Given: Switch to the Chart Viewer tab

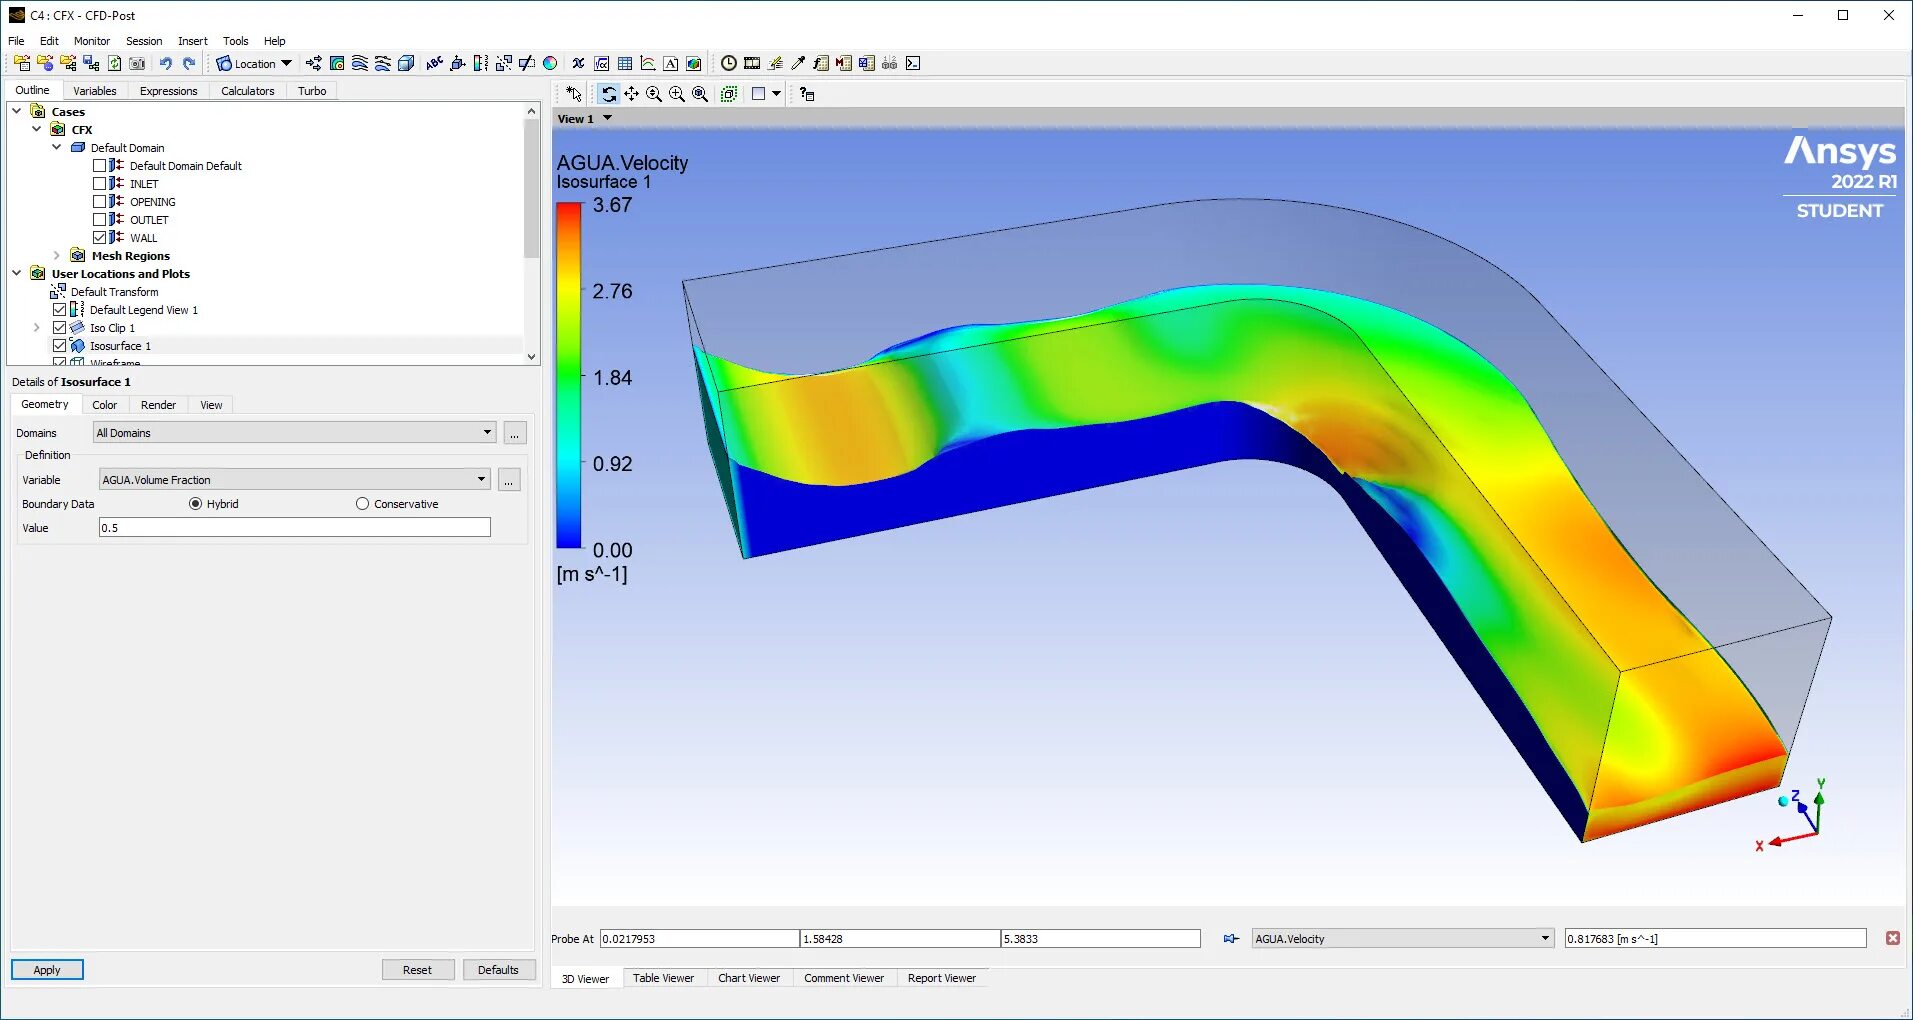Looking at the screenshot, I should pyautogui.click(x=749, y=978).
